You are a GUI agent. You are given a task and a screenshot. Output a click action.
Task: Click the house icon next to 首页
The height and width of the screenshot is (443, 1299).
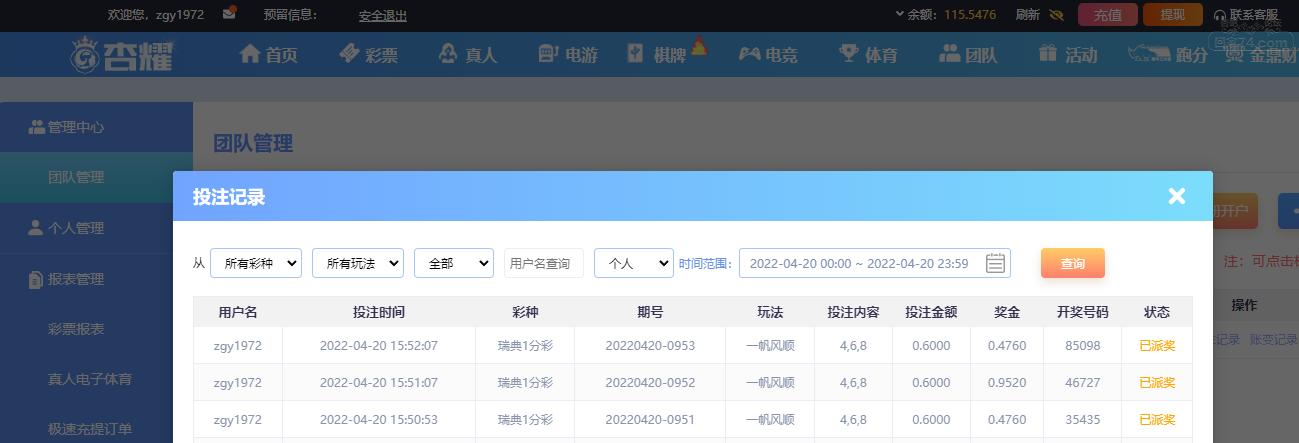click(x=250, y=54)
